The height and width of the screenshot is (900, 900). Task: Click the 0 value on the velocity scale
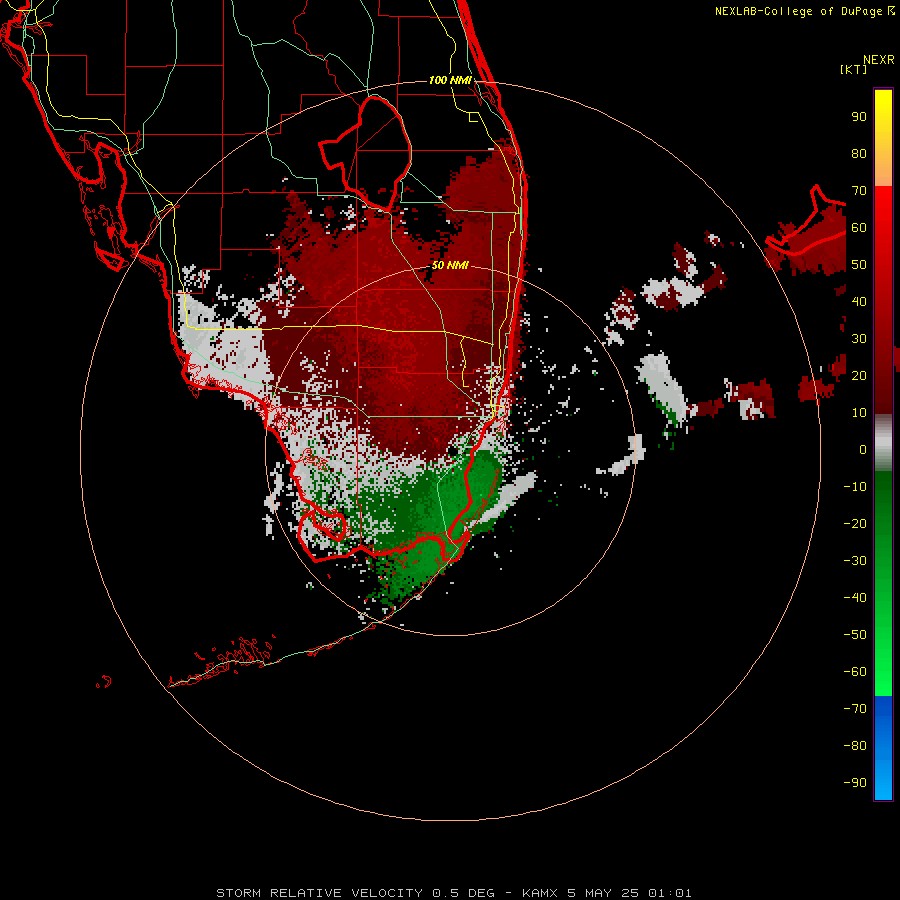[x=863, y=449]
